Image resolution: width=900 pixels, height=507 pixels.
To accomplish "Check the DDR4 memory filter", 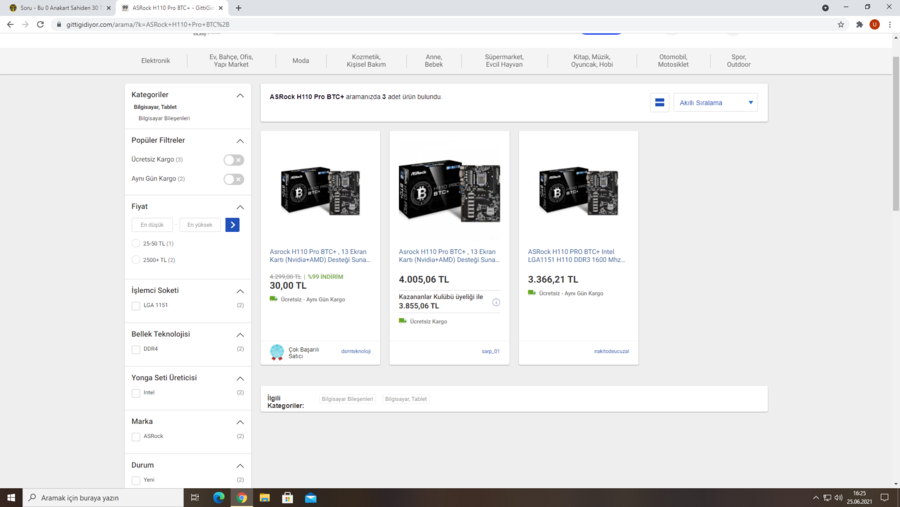I will pyautogui.click(x=136, y=349).
